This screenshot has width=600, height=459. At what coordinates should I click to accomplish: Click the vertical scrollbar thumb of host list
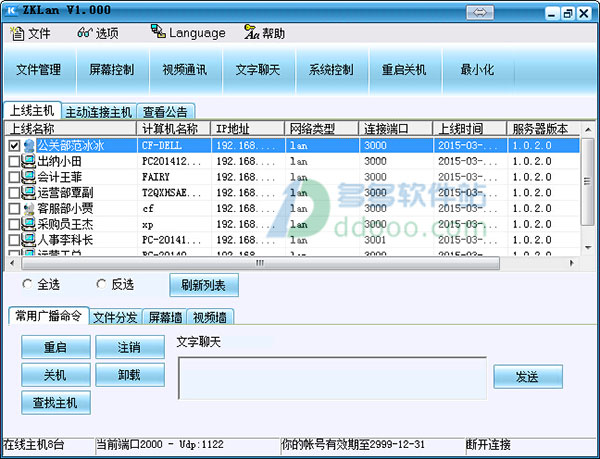[587, 181]
